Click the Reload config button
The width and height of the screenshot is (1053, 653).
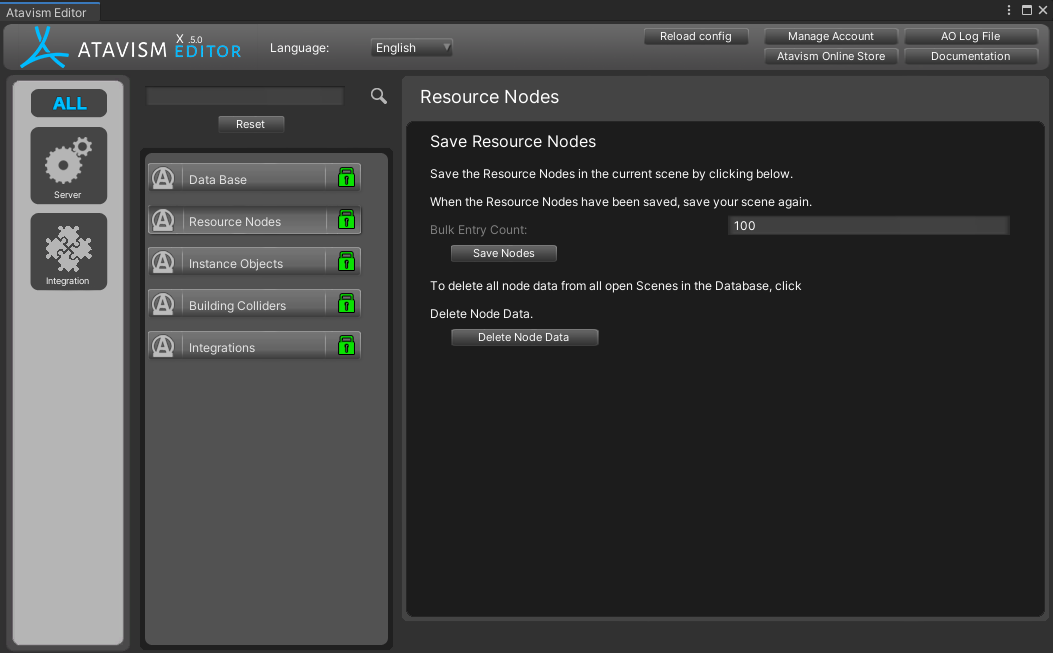tap(696, 37)
